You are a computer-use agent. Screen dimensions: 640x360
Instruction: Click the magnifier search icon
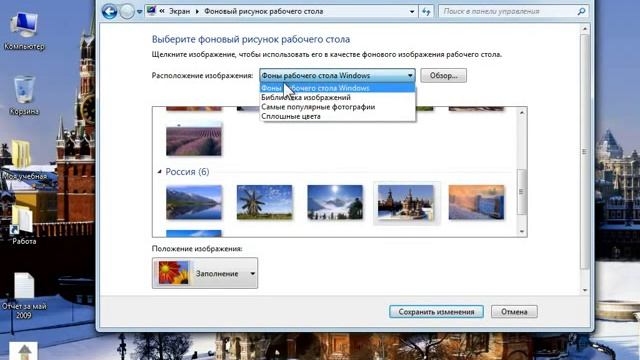pyautogui.click(x=582, y=11)
